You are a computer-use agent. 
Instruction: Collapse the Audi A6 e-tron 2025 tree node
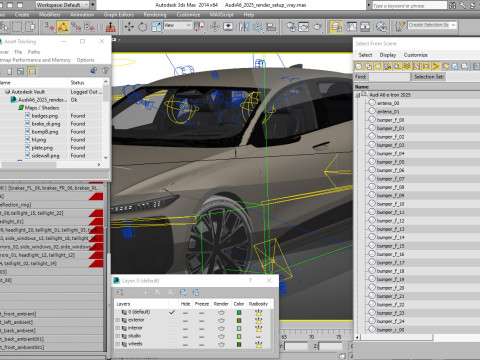pyautogui.click(x=358, y=95)
